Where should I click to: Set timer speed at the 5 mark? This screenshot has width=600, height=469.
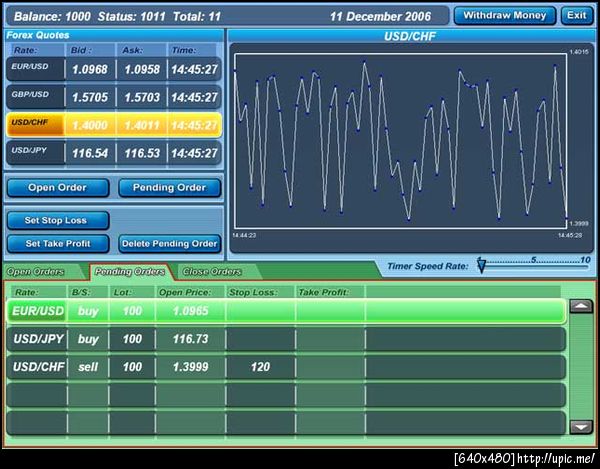pos(533,261)
